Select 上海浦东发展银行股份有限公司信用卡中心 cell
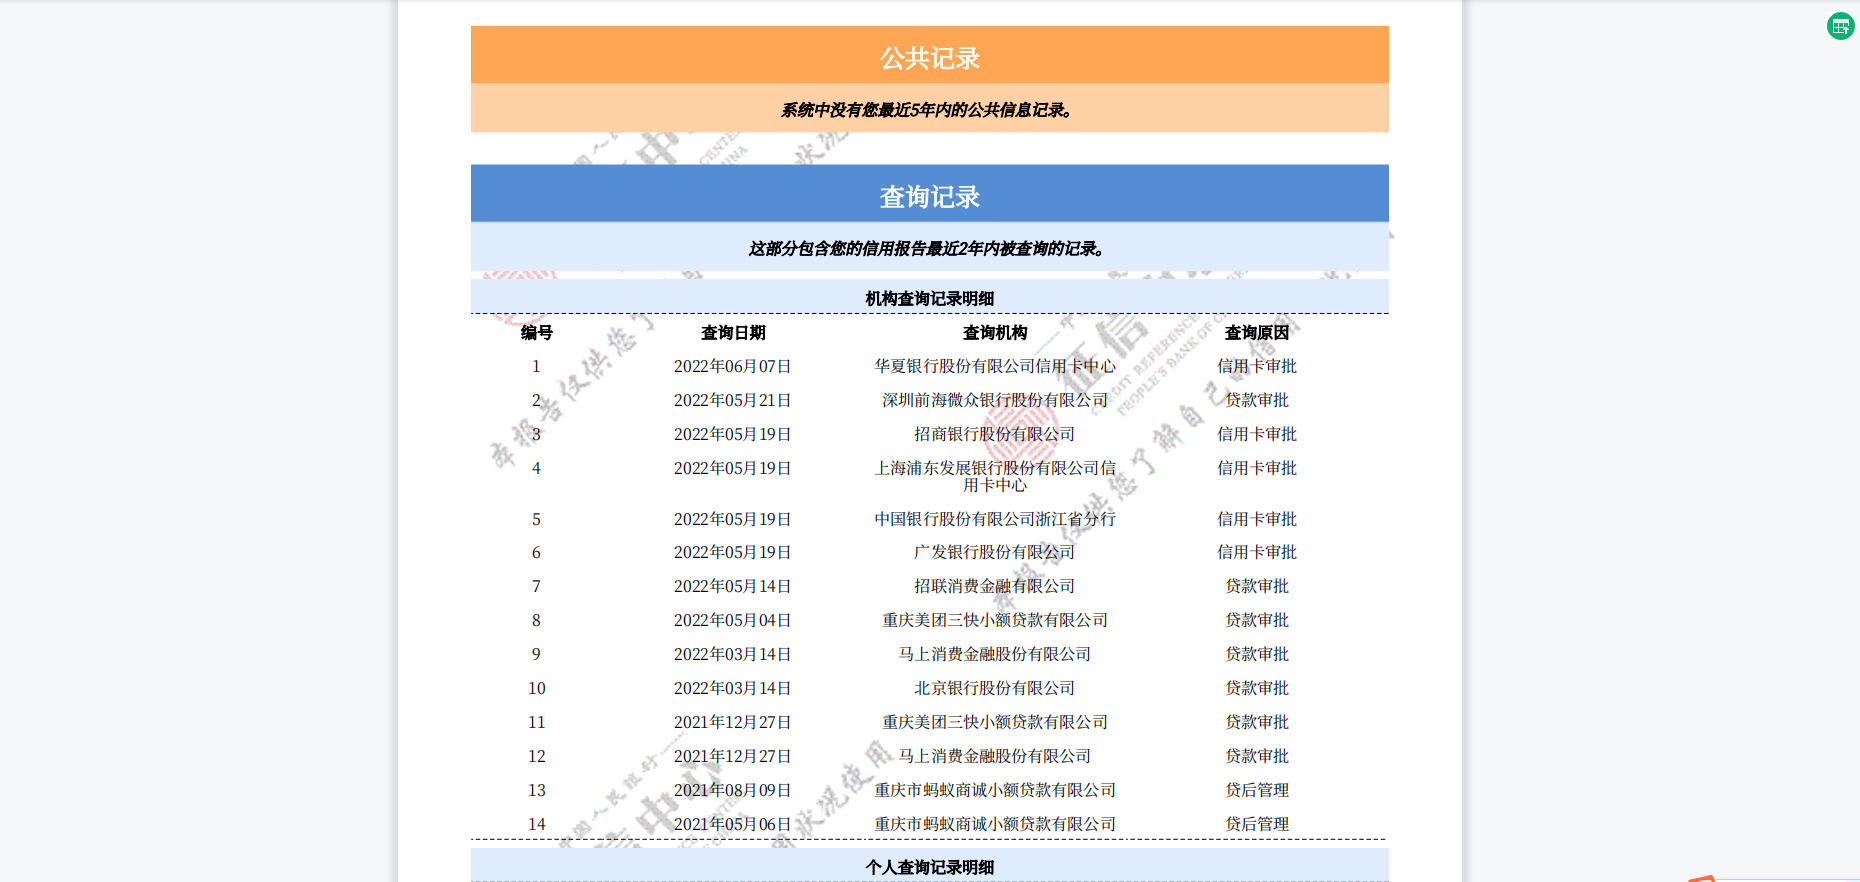Screen dimensions: 1860x882 (x=995, y=476)
